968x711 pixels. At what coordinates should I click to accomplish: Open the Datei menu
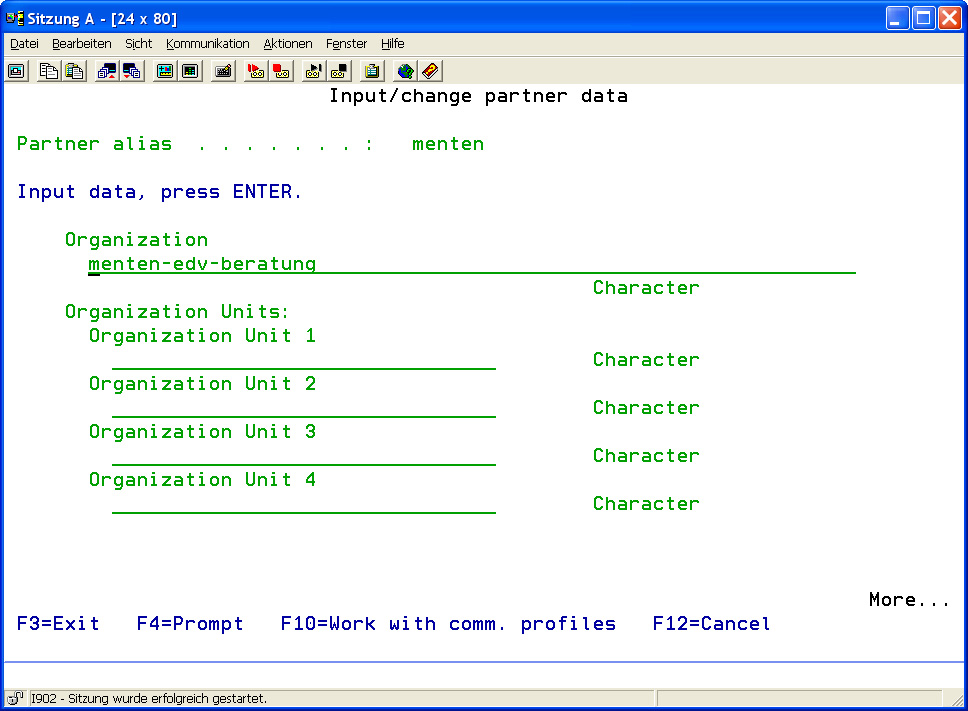point(24,44)
